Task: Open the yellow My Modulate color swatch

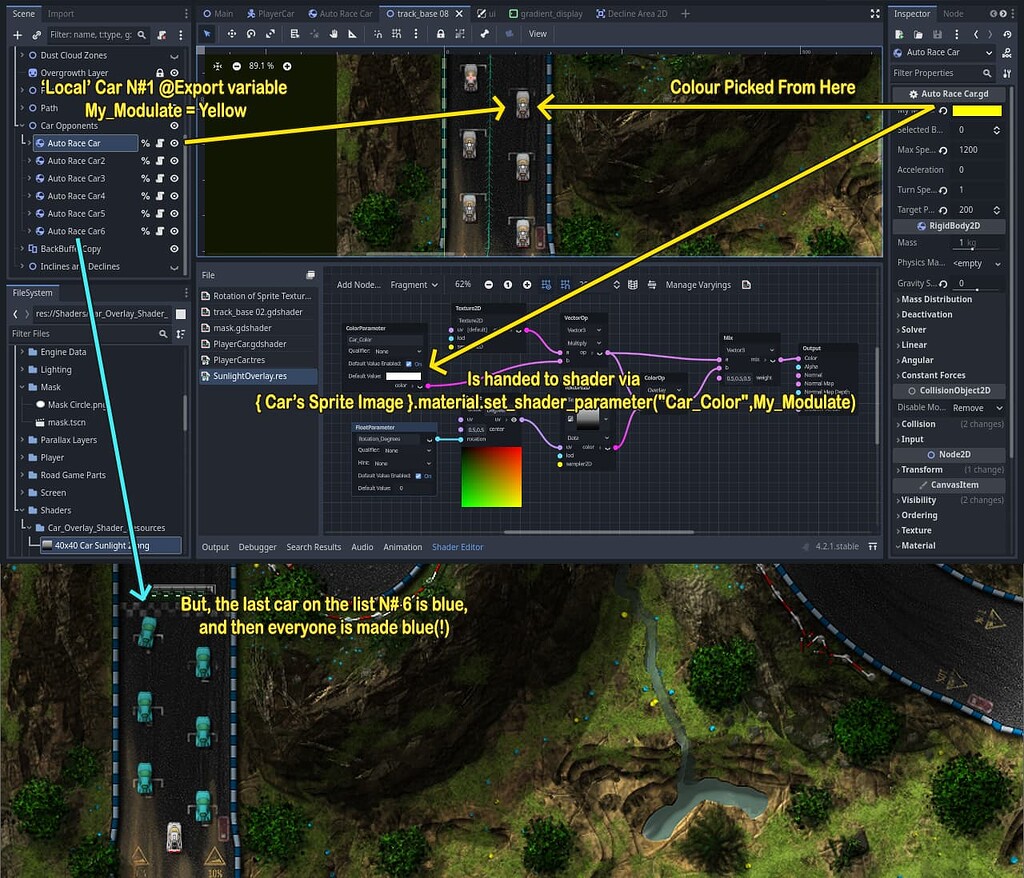Action: (976, 111)
